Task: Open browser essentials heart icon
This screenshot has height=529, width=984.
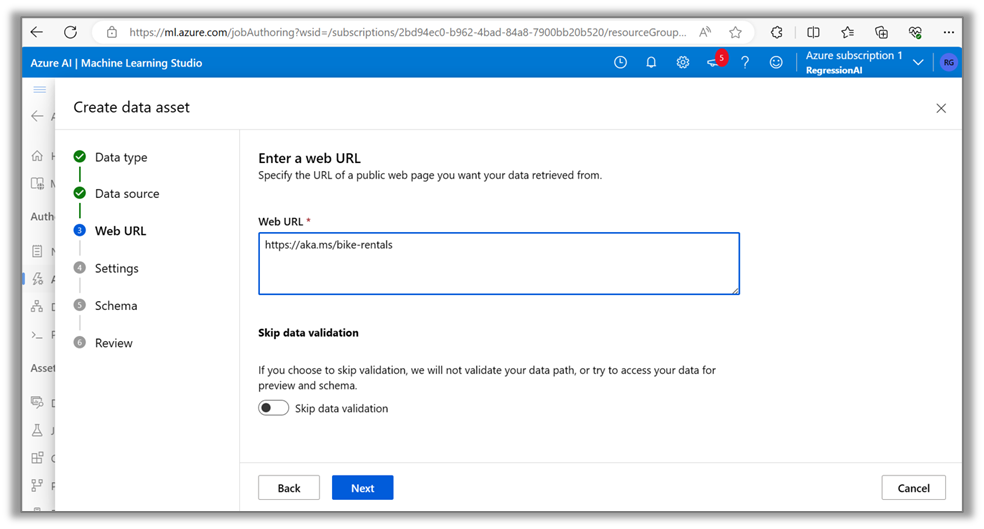Action: tap(915, 32)
